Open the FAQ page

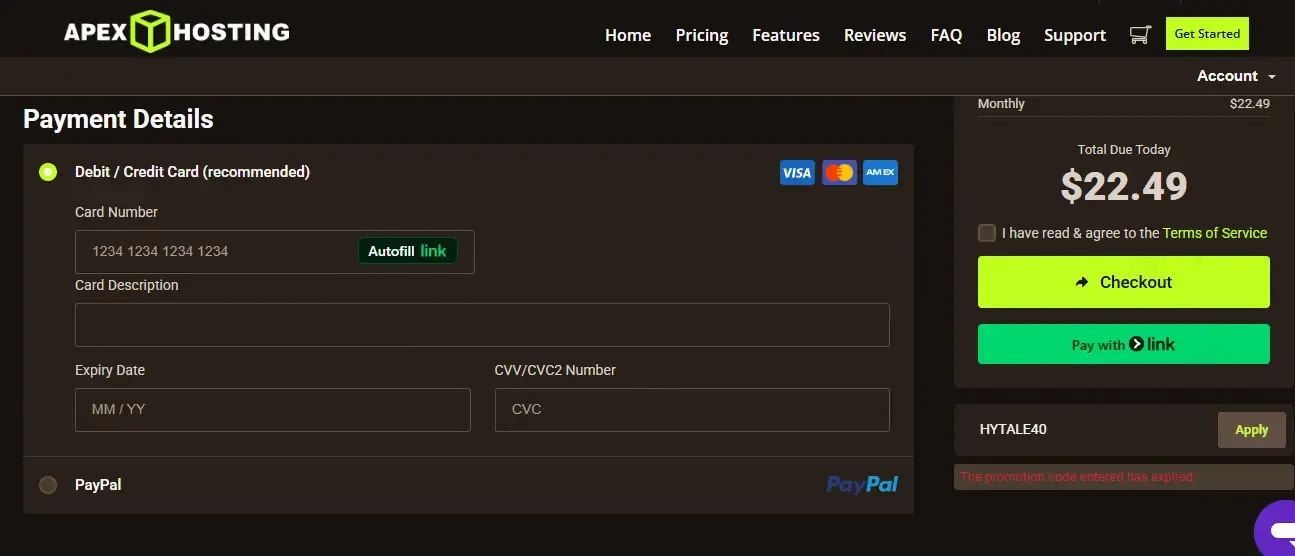click(946, 35)
